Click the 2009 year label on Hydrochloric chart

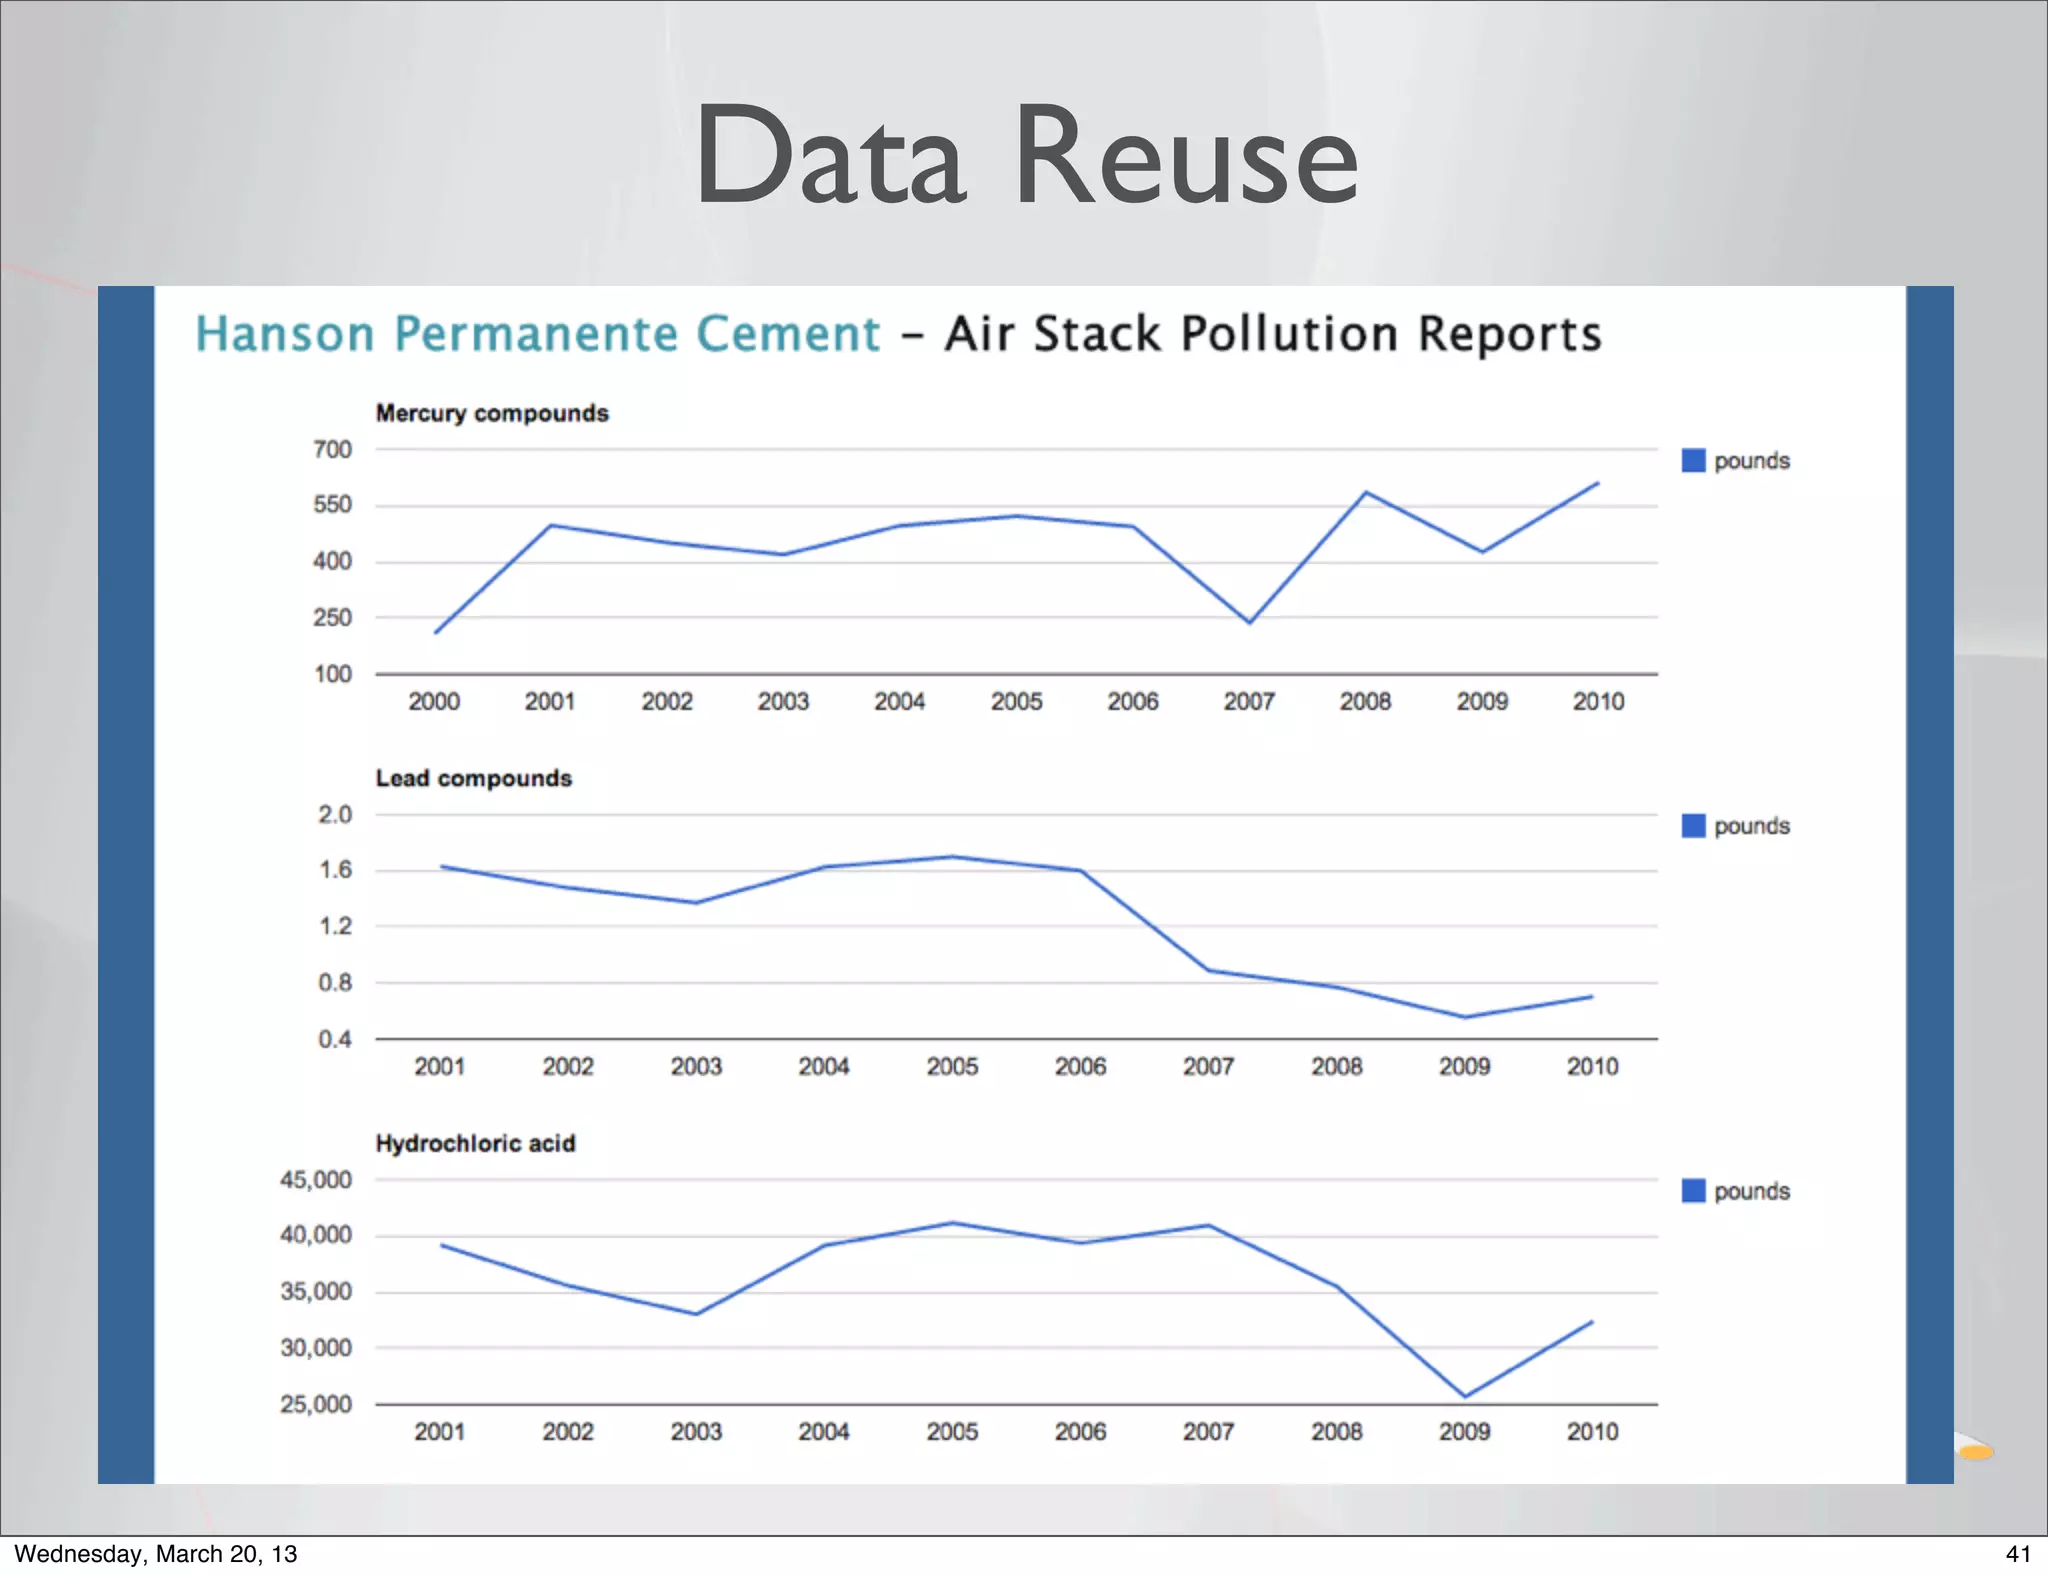(1465, 1431)
